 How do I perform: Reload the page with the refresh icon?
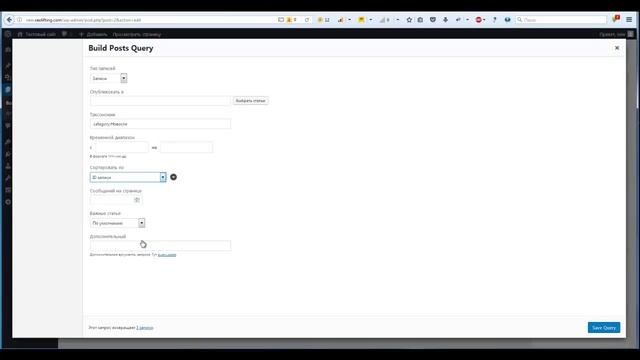point(307,20)
